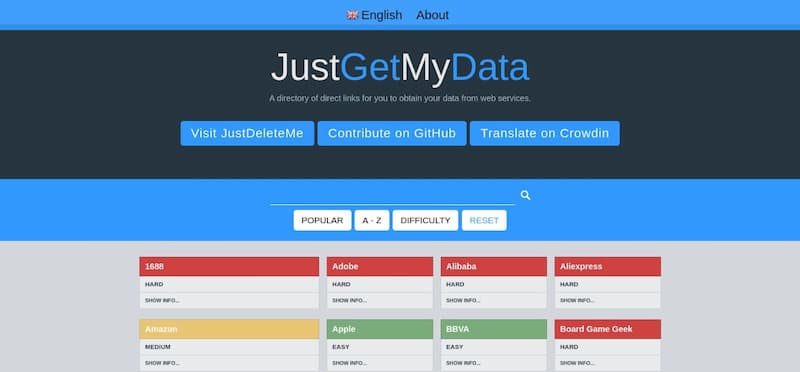
Task: Open the Apple green header link
Action: 380,329
